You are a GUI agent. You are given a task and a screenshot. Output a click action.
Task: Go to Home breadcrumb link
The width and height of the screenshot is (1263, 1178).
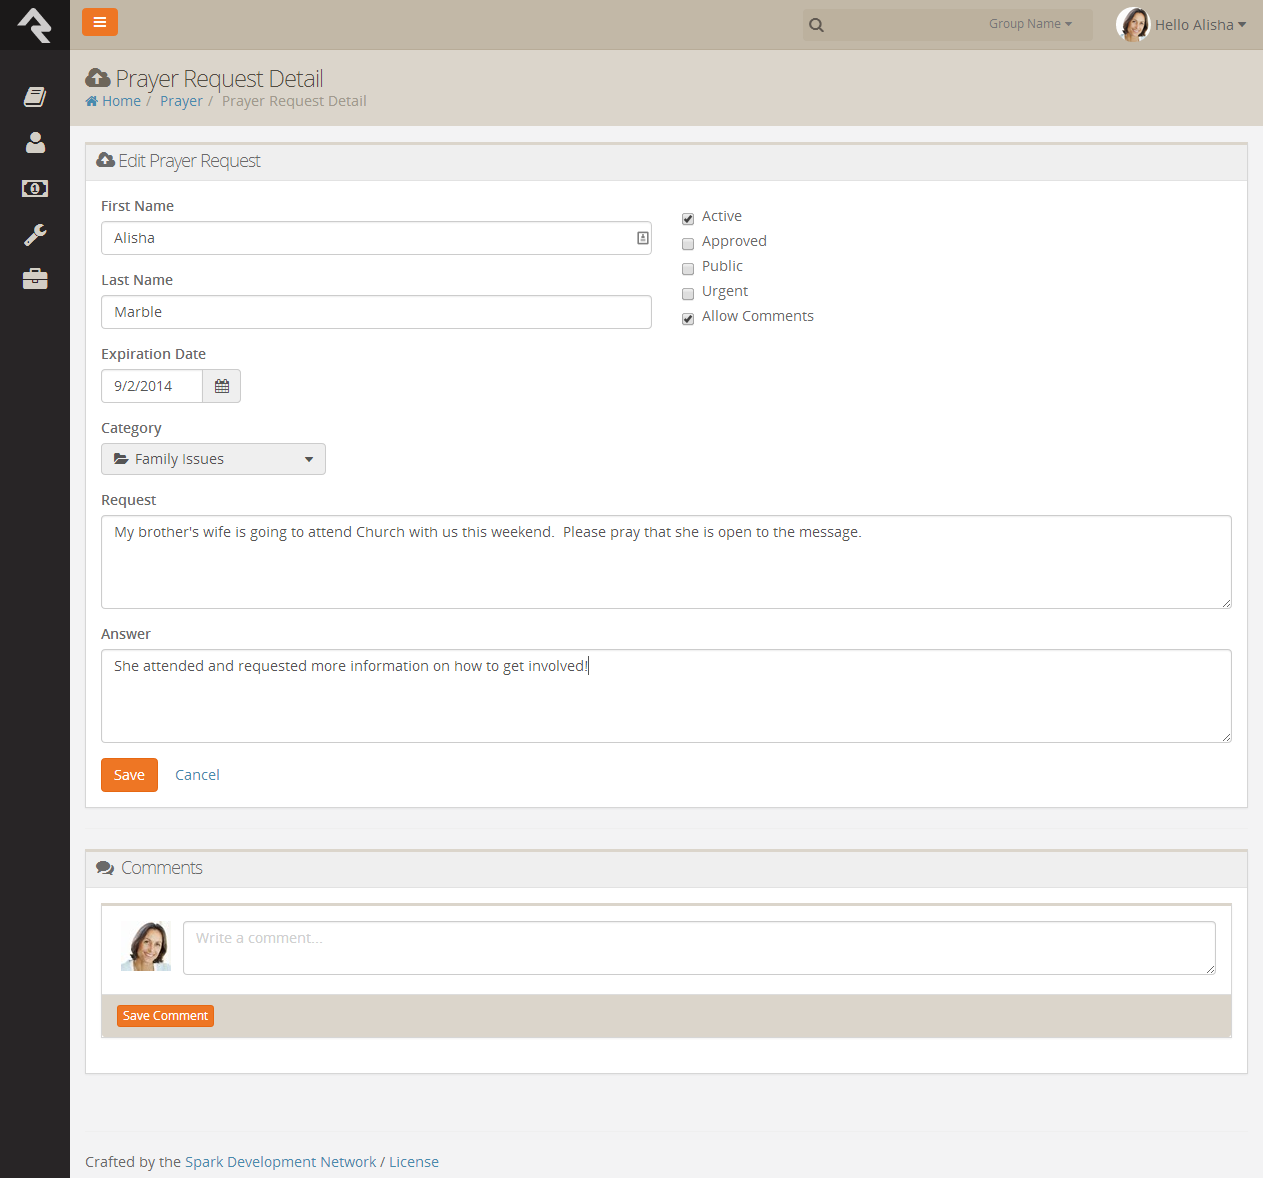point(113,101)
